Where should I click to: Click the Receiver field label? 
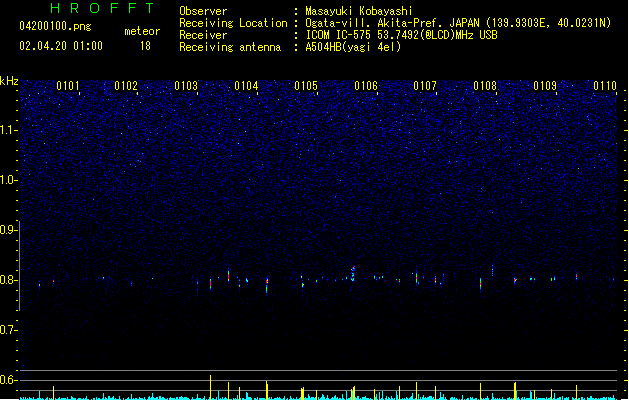click(203, 35)
